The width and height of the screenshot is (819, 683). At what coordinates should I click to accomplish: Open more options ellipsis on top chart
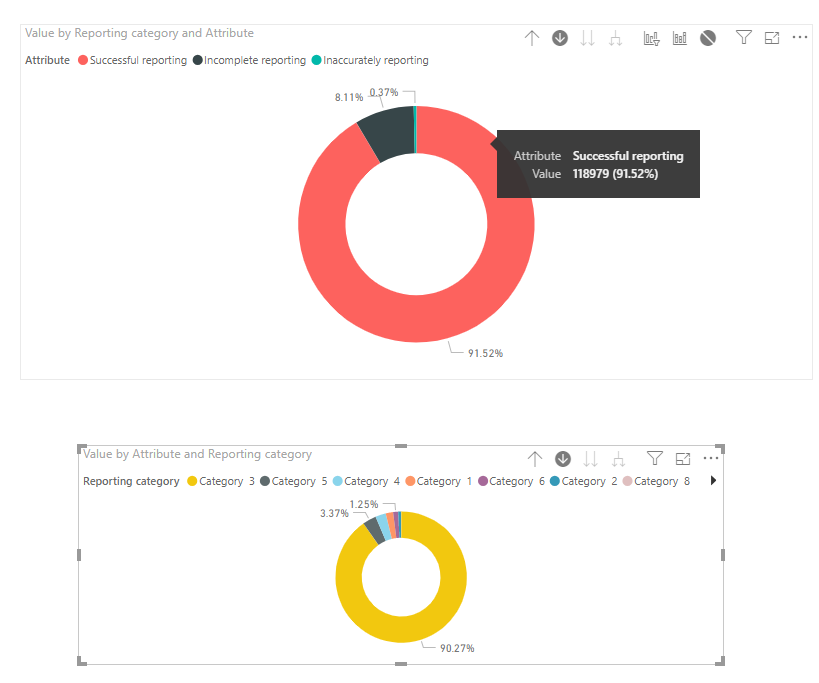tap(800, 37)
